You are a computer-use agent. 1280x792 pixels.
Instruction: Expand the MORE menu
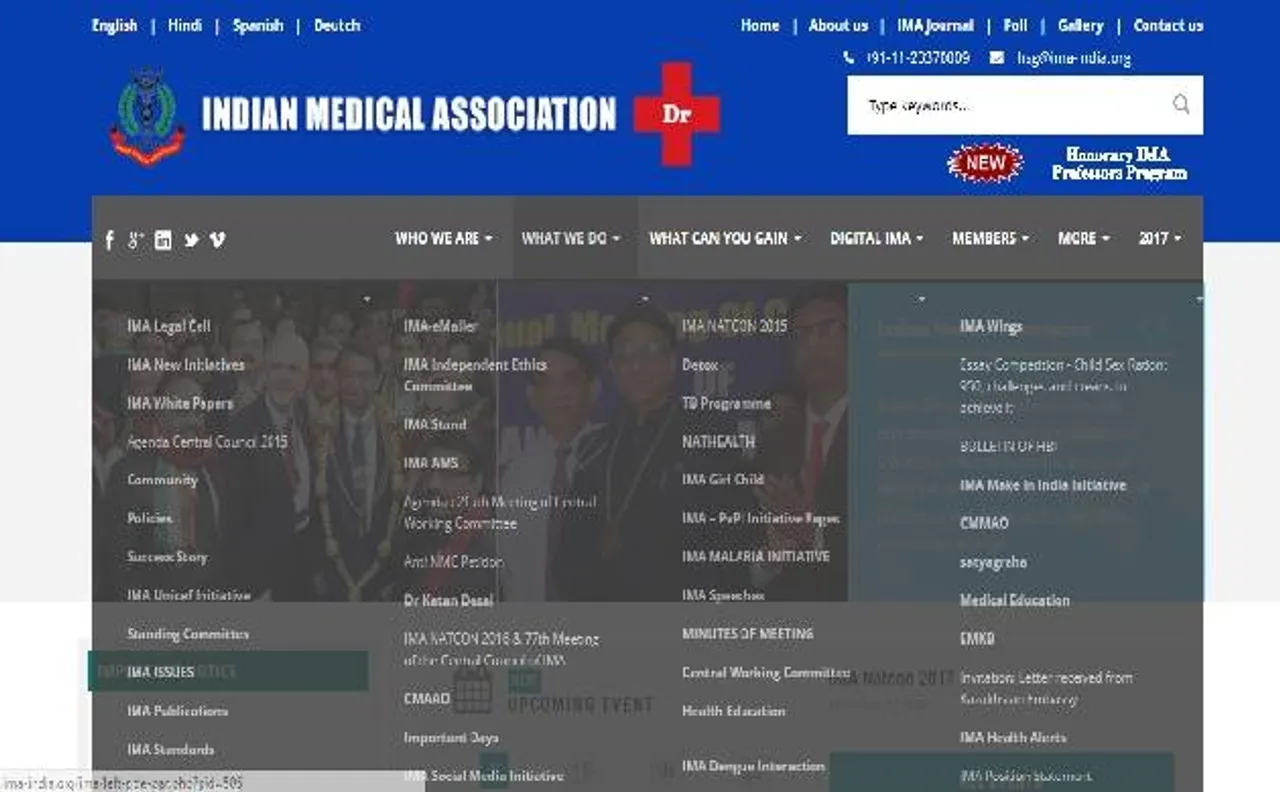coord(1084,238)
